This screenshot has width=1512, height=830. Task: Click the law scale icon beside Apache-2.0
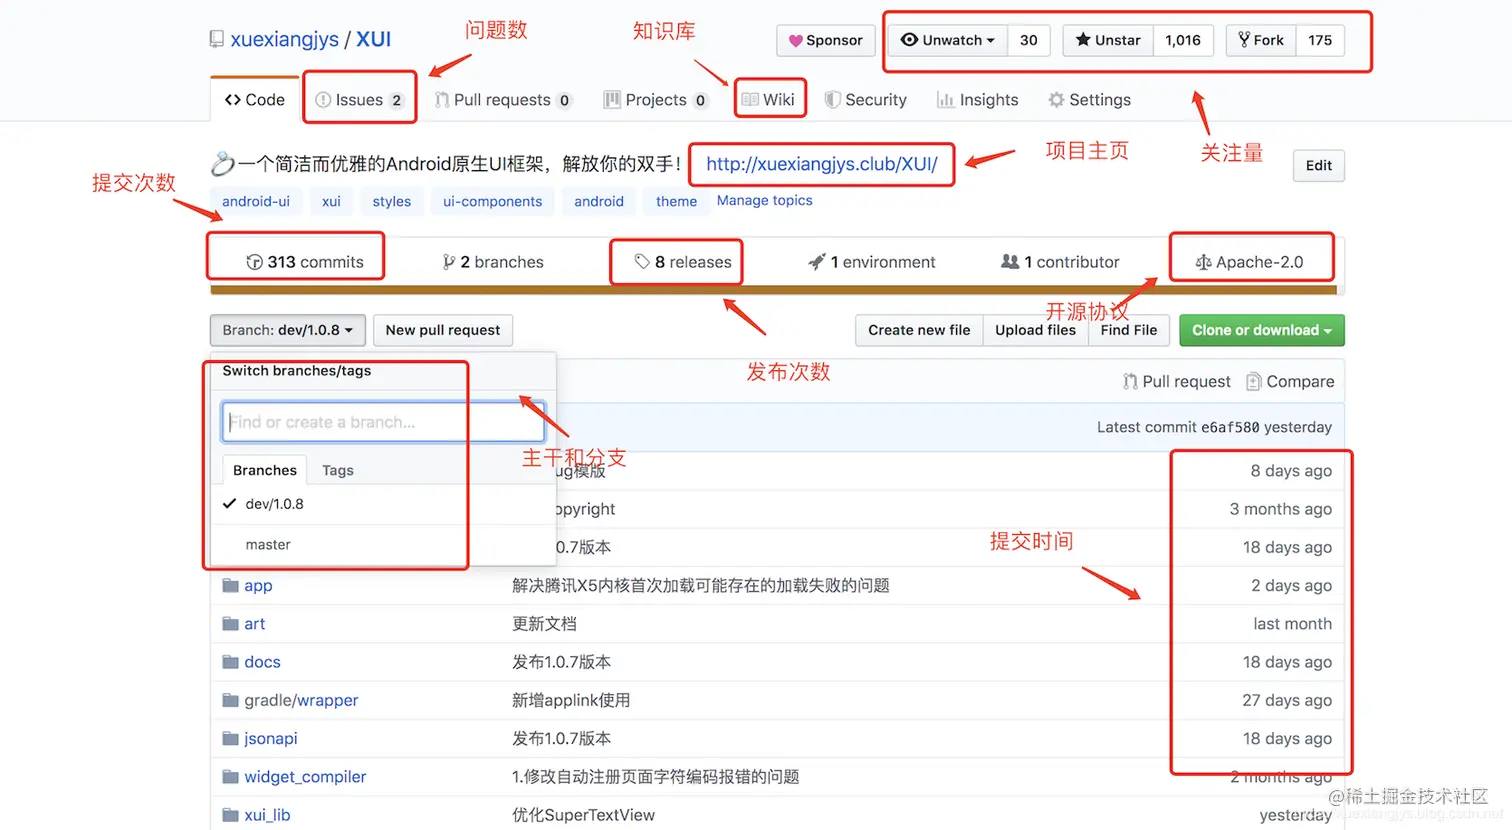[x=1204, y=262]
